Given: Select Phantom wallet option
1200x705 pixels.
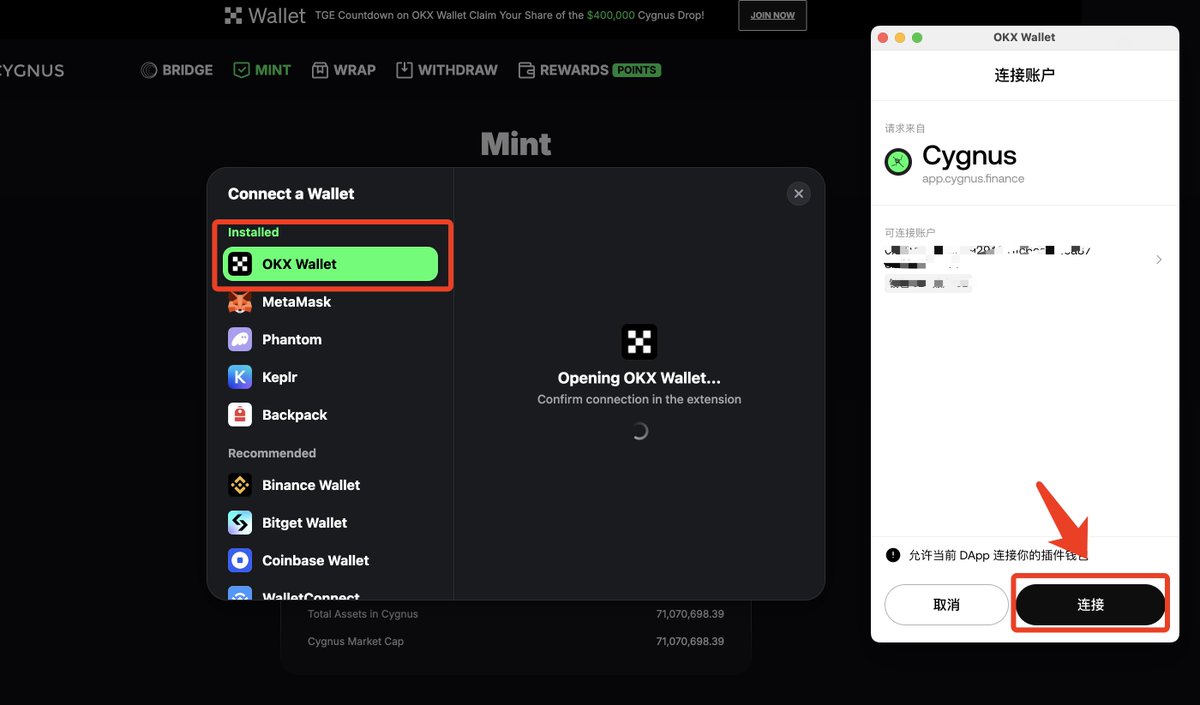Looking at the screenshot, I should click(x=330, y=340).
